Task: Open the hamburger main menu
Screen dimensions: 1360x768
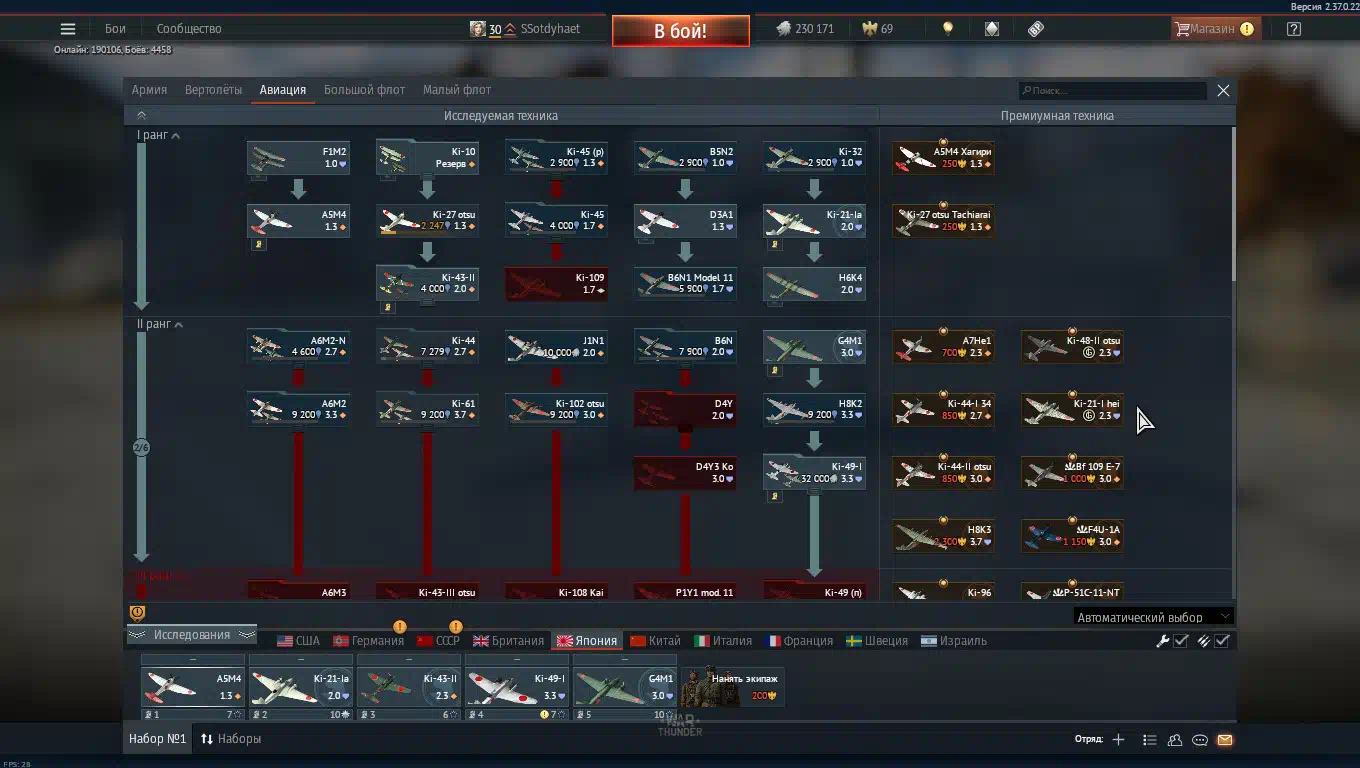Action: tap(68, 29)
